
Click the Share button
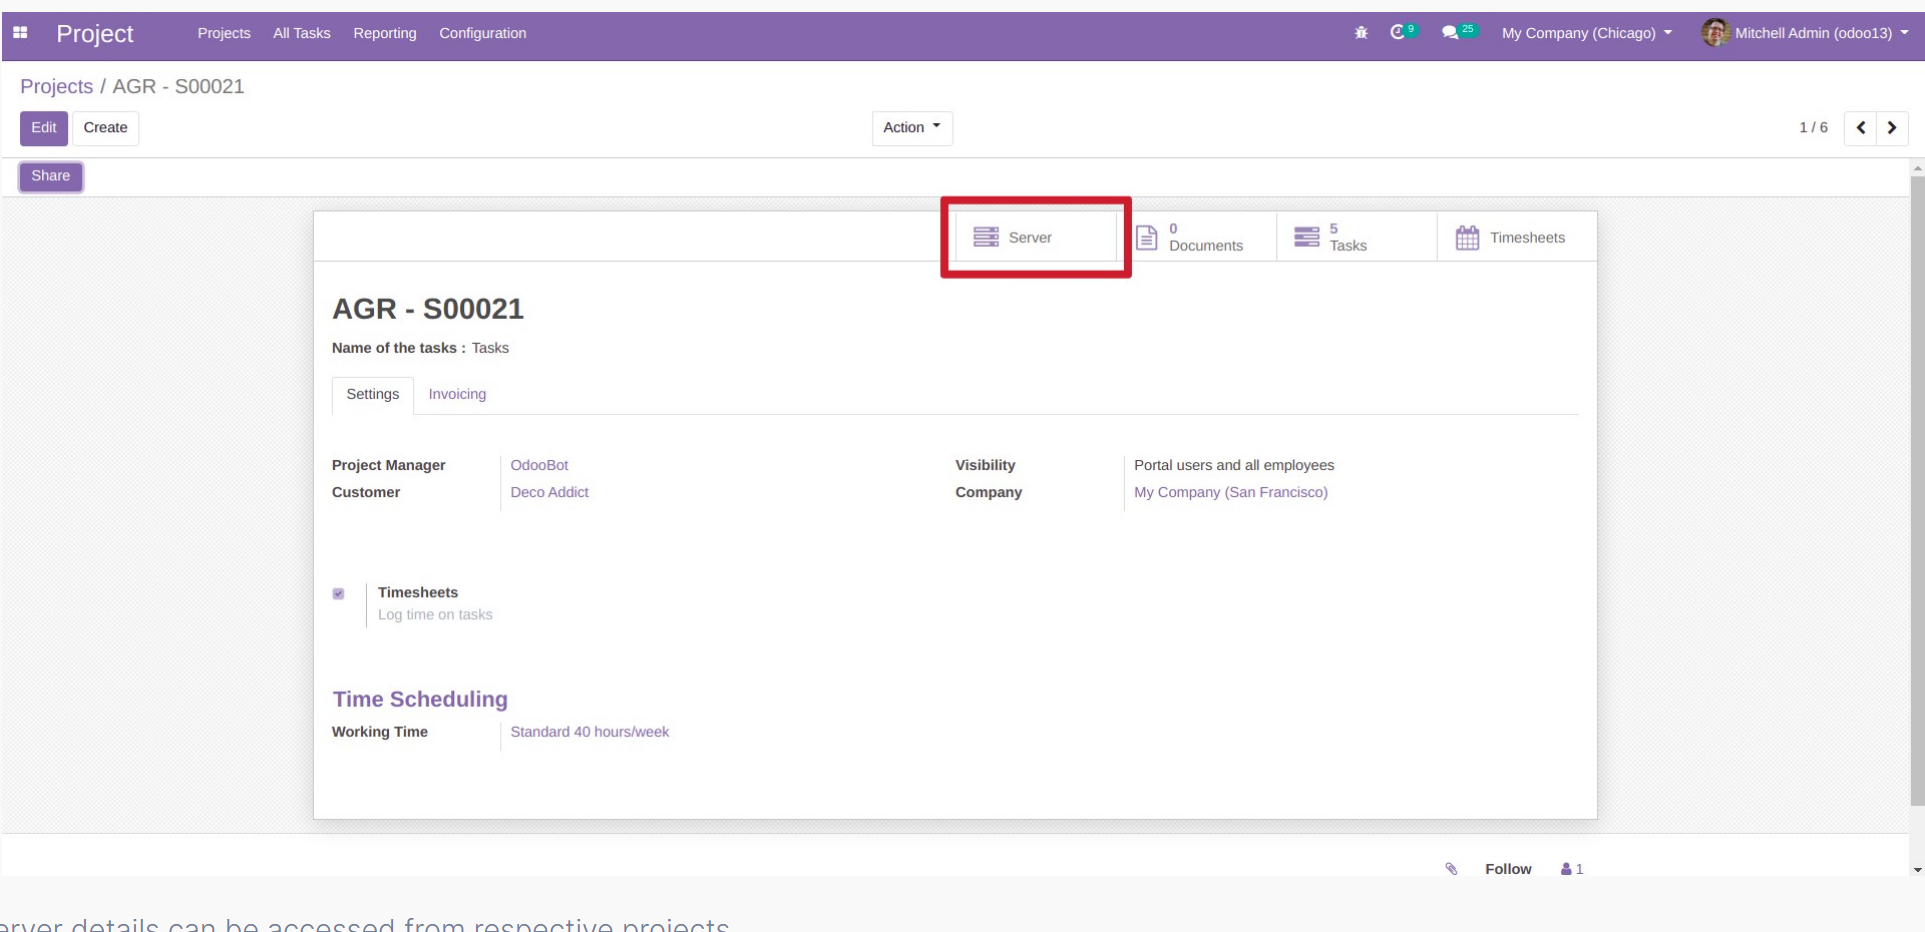pyautogui.click(x=51, y=176)
